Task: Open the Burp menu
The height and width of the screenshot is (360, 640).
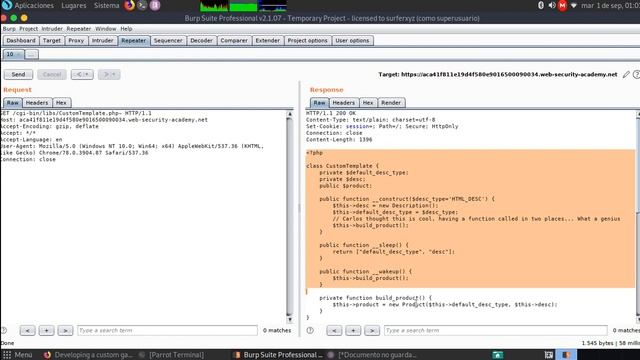Action: (9, 29)
